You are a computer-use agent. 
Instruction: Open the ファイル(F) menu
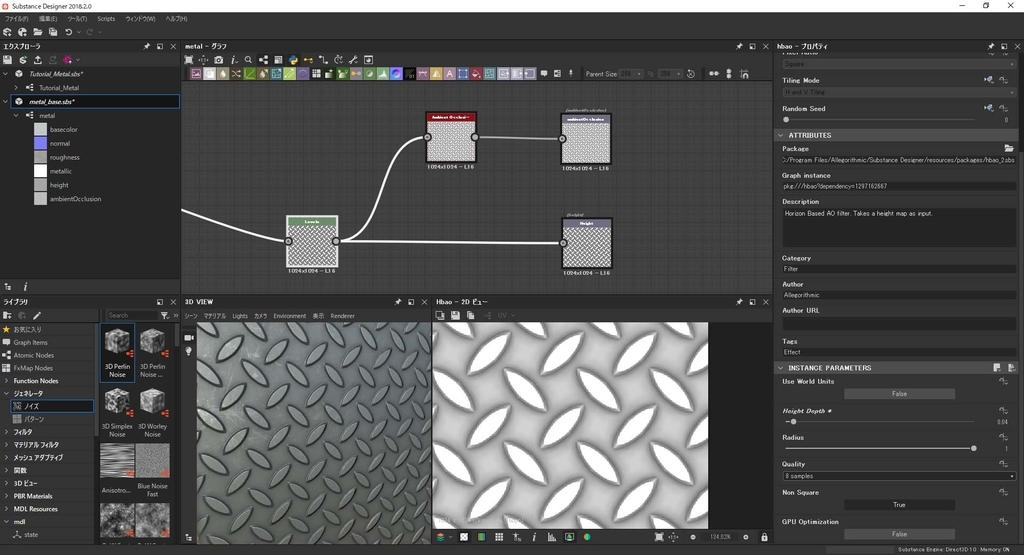(x=17, y=19)
